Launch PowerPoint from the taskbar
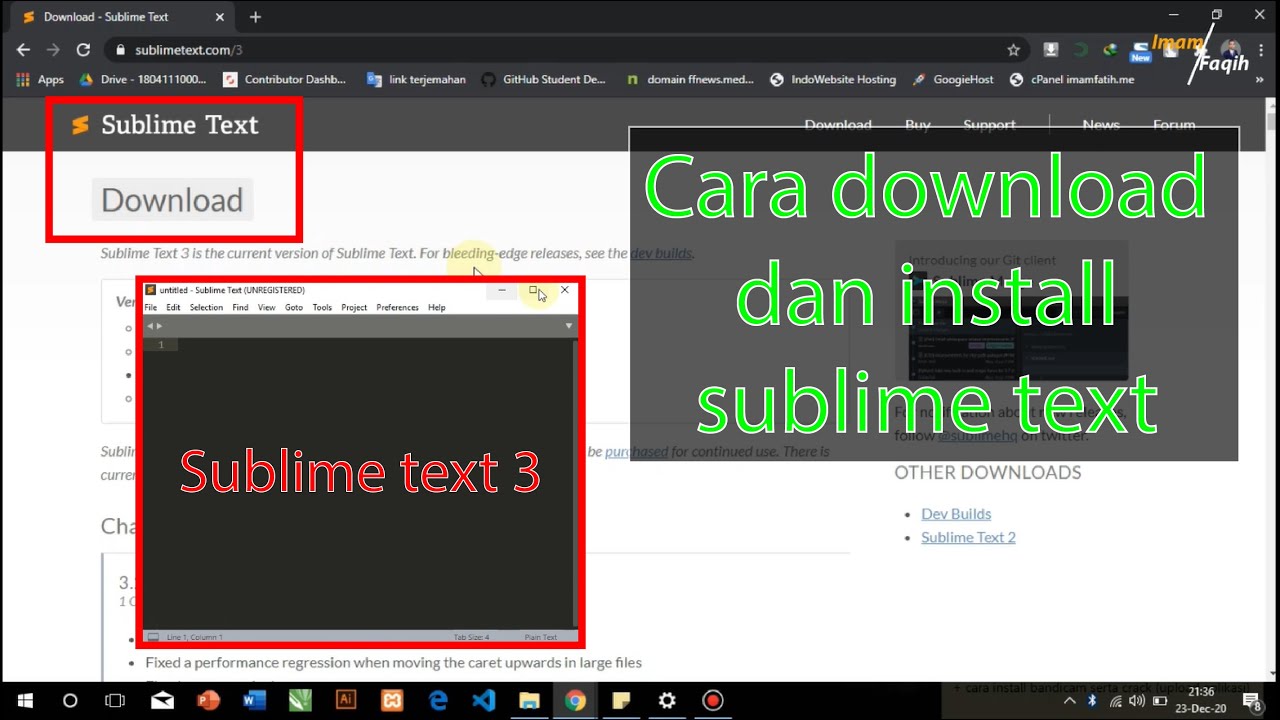This screenshot has height=720, width=1280. pyautogui.click(x=208, y=700)
